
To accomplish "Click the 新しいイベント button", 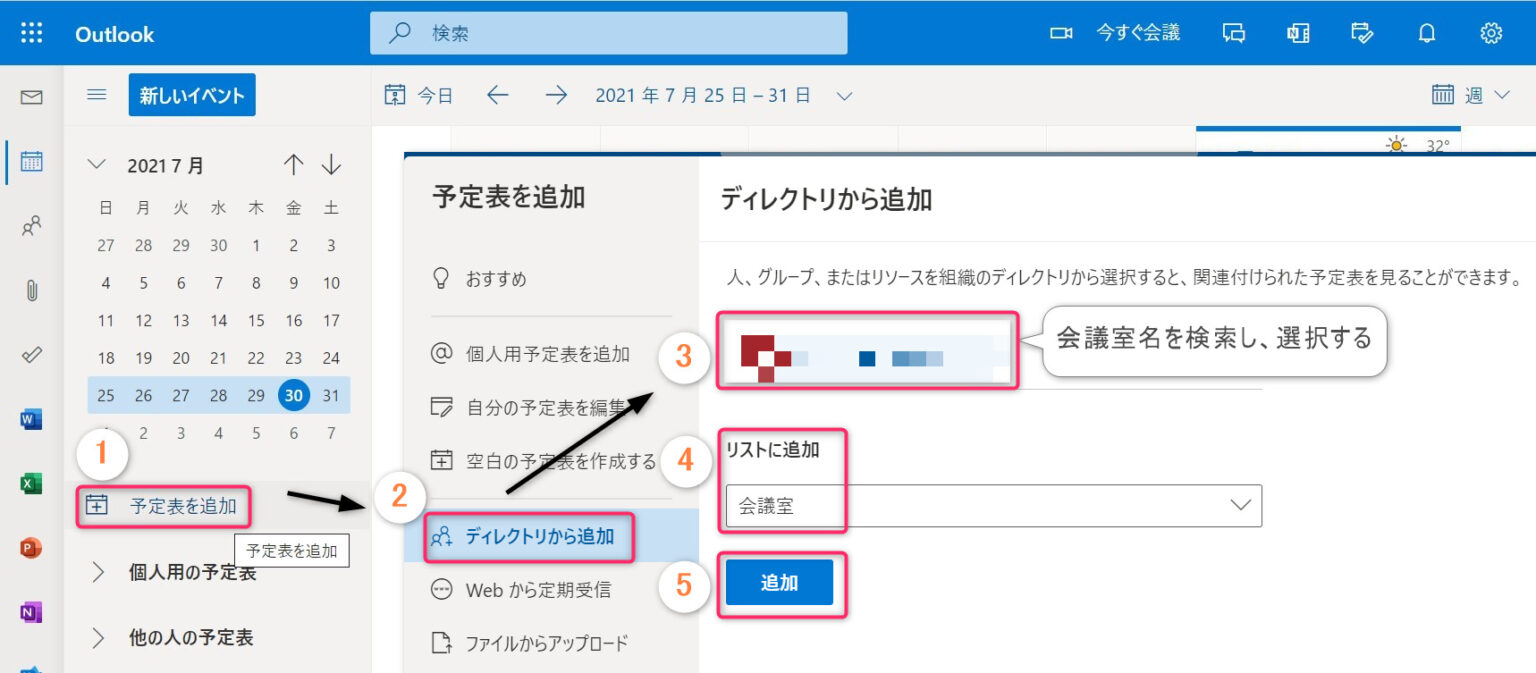I will [x=192, y=96].
